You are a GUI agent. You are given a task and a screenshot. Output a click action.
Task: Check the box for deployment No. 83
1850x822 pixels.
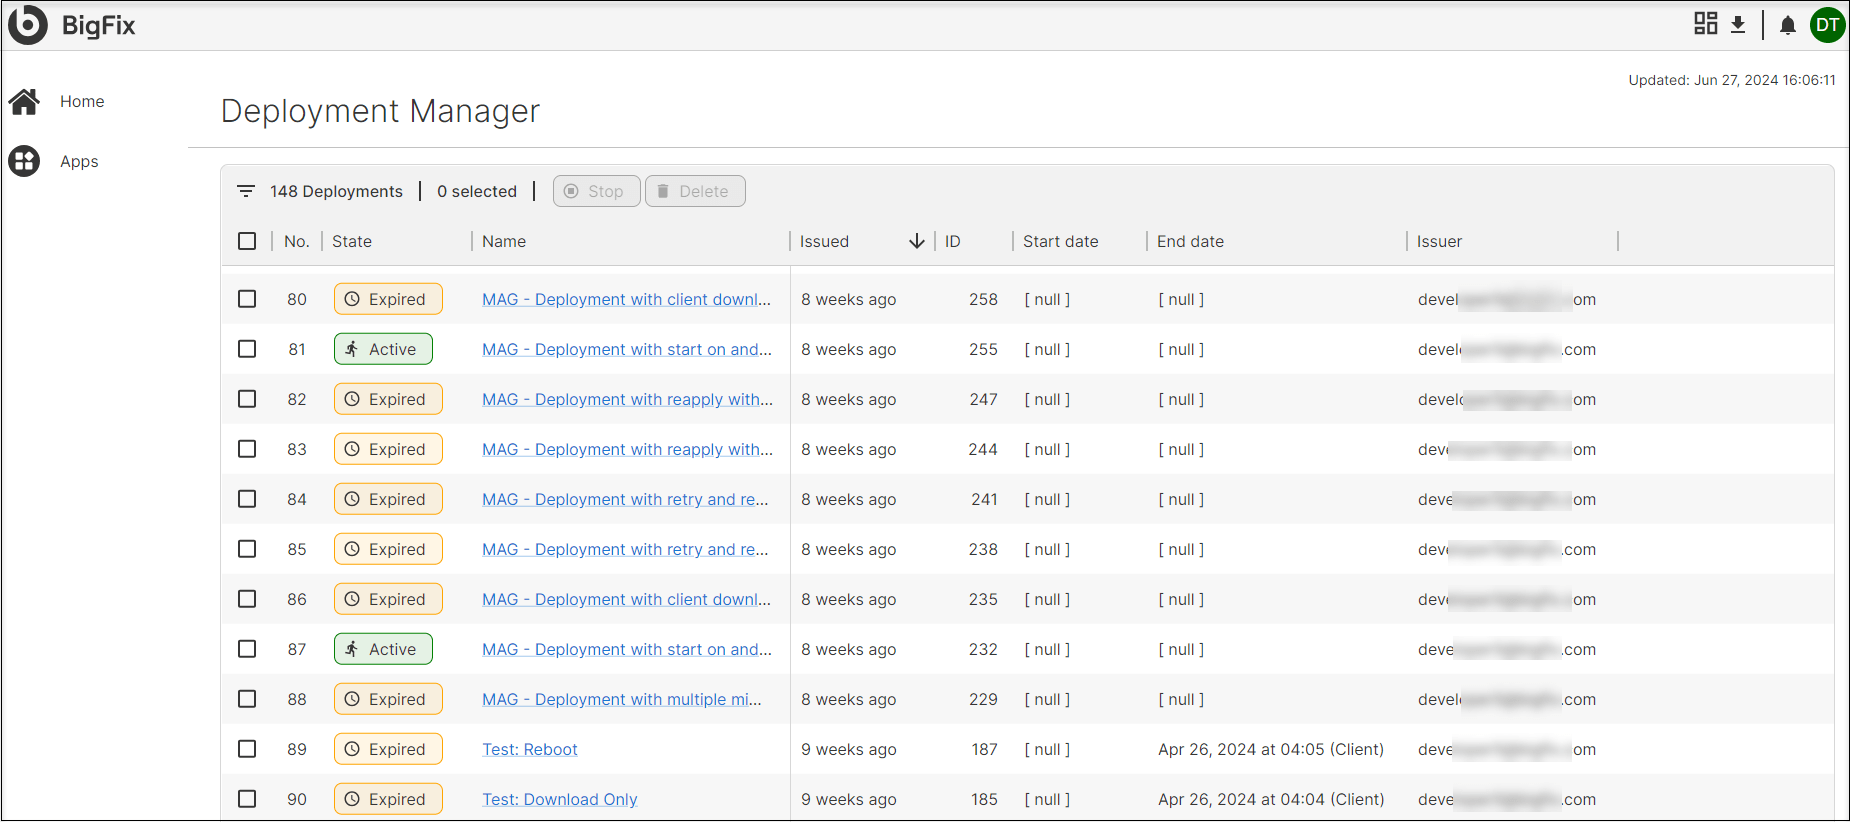[x=247, y=449]
